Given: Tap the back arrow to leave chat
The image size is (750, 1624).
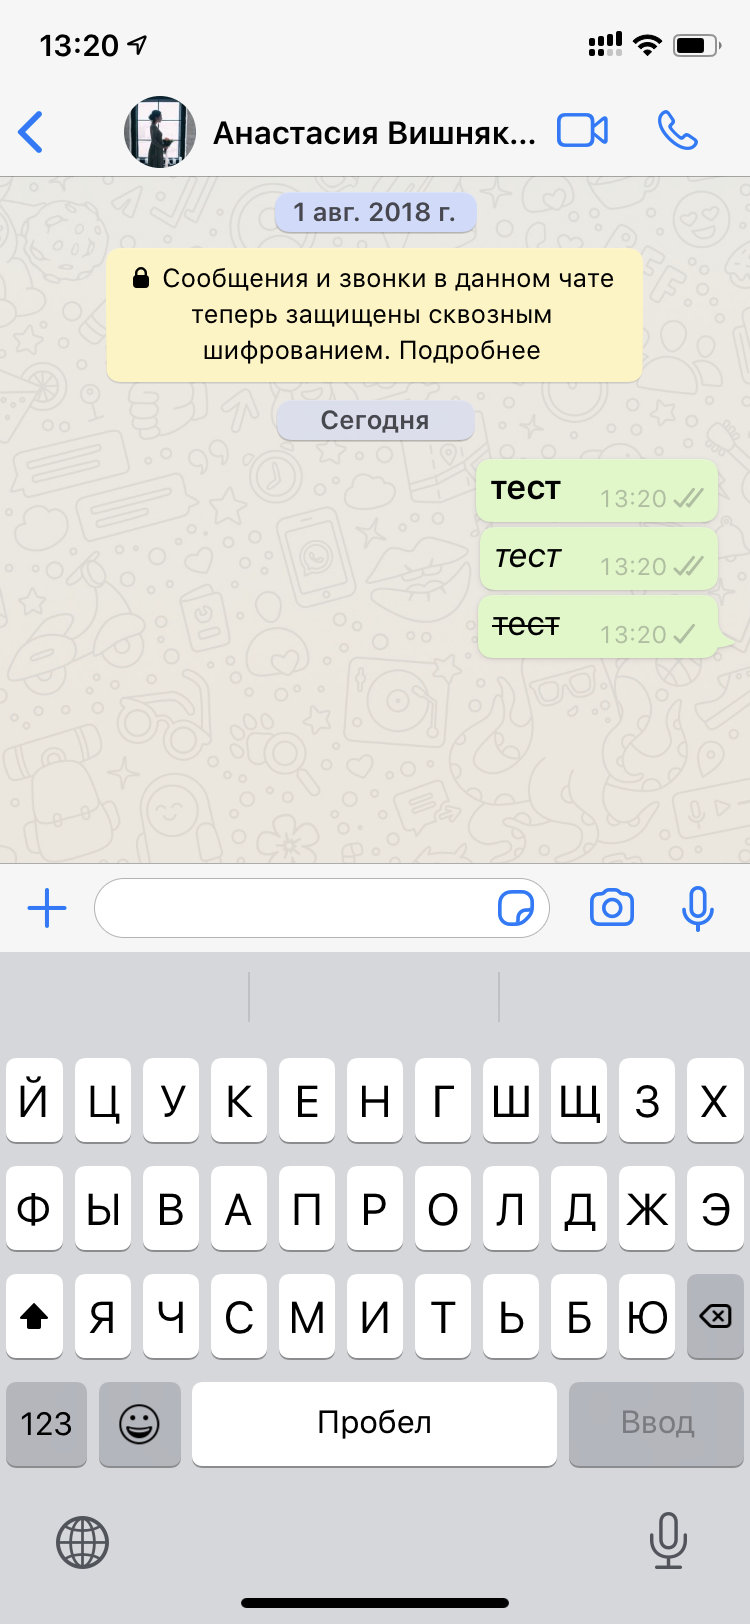Looking at the screenshot, I should [x=31, y=132].
